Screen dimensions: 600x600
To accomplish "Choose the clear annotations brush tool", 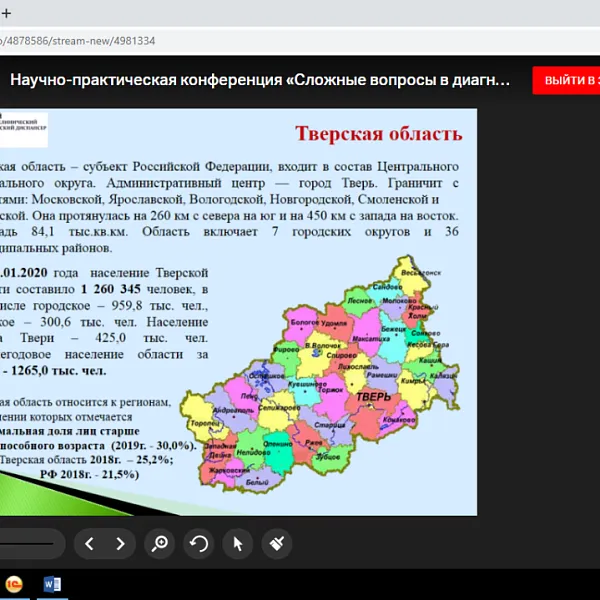I will click(277, 543).
